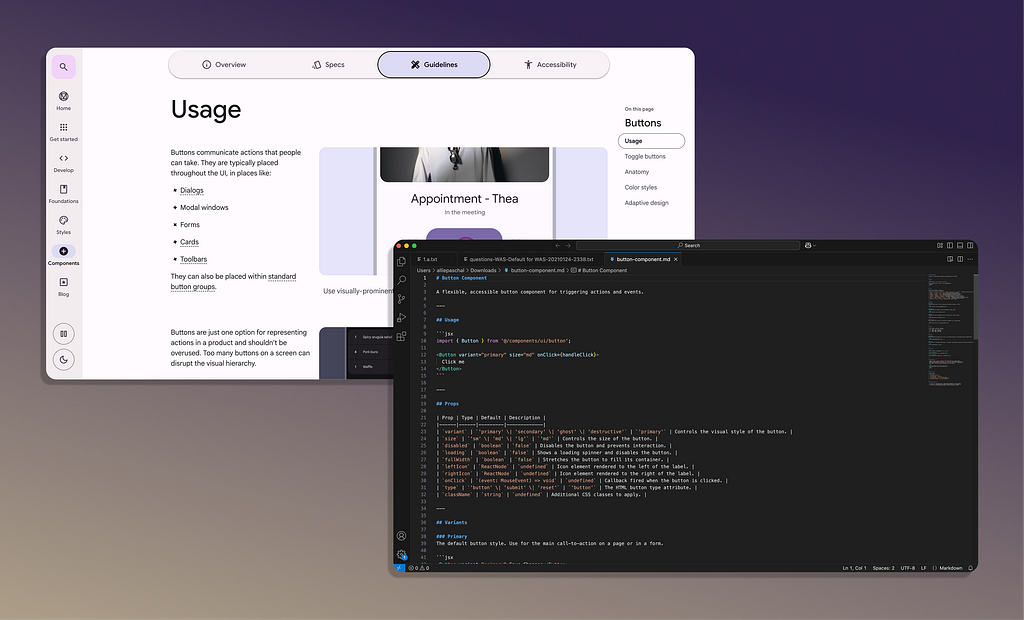The height and width of the screenshot is (620, 1024).
Task: Jump to Anatomy section
Action: pyautogui.click(x=637, y=172)
